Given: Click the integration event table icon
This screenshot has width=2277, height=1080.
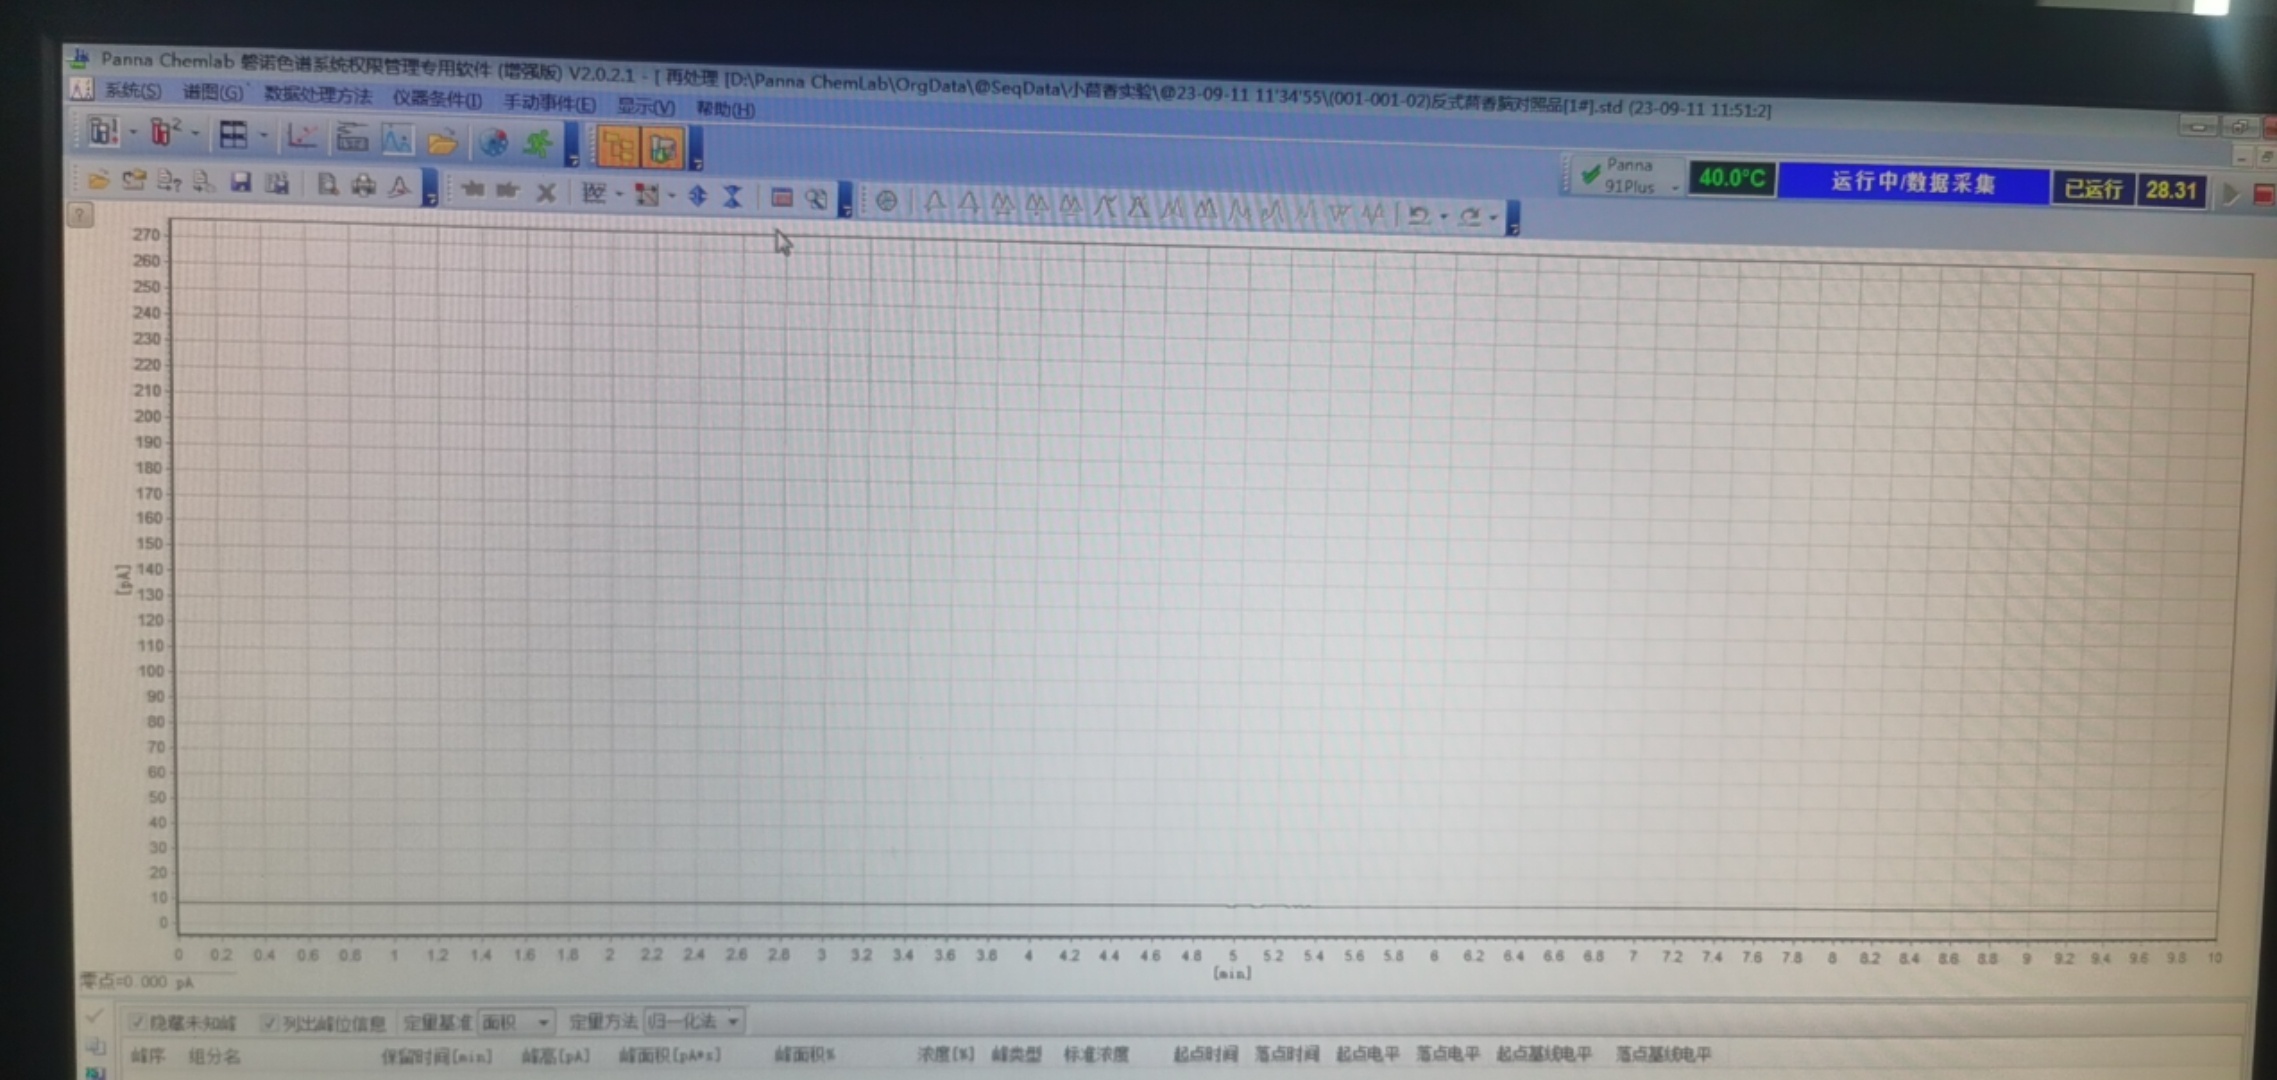Looking at the screenshot, I should [594, 192].
